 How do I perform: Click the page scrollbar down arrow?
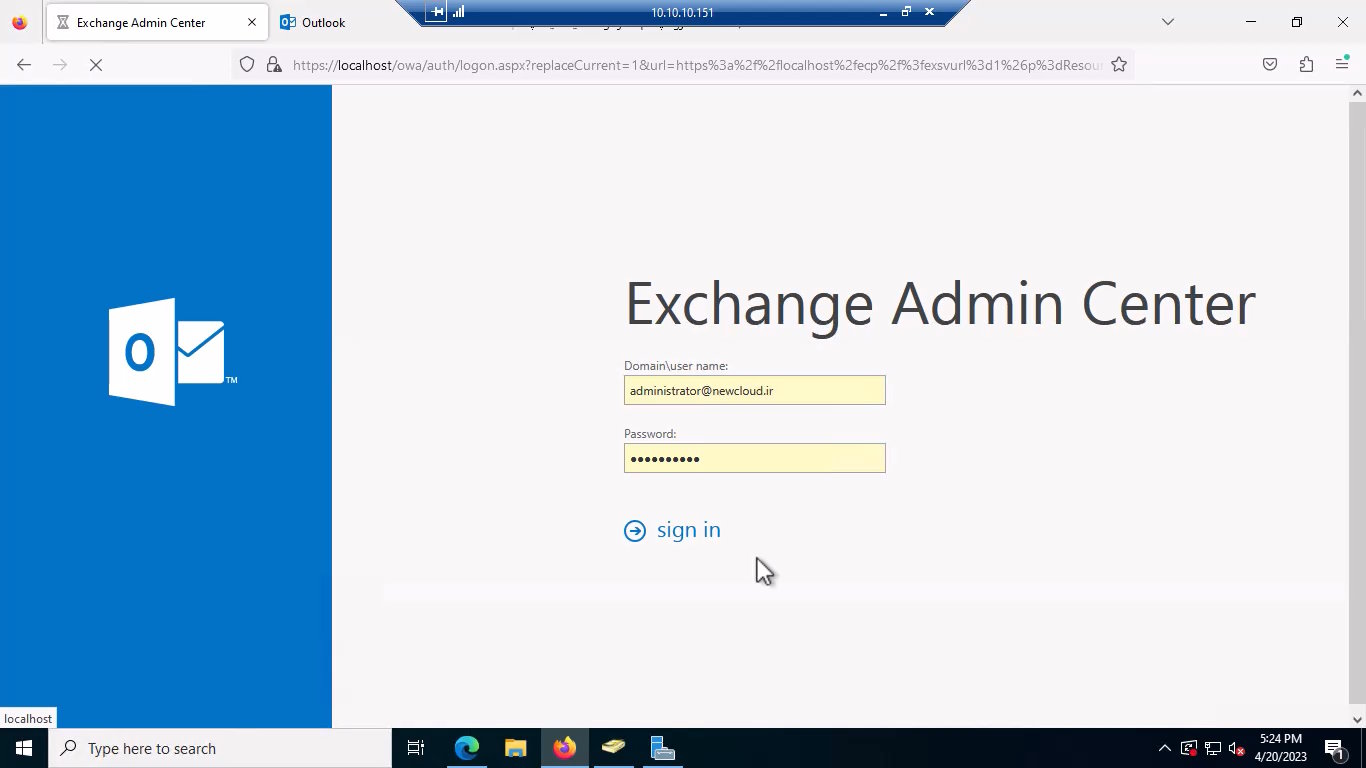pyautogui.click(x=1357, y=719)
